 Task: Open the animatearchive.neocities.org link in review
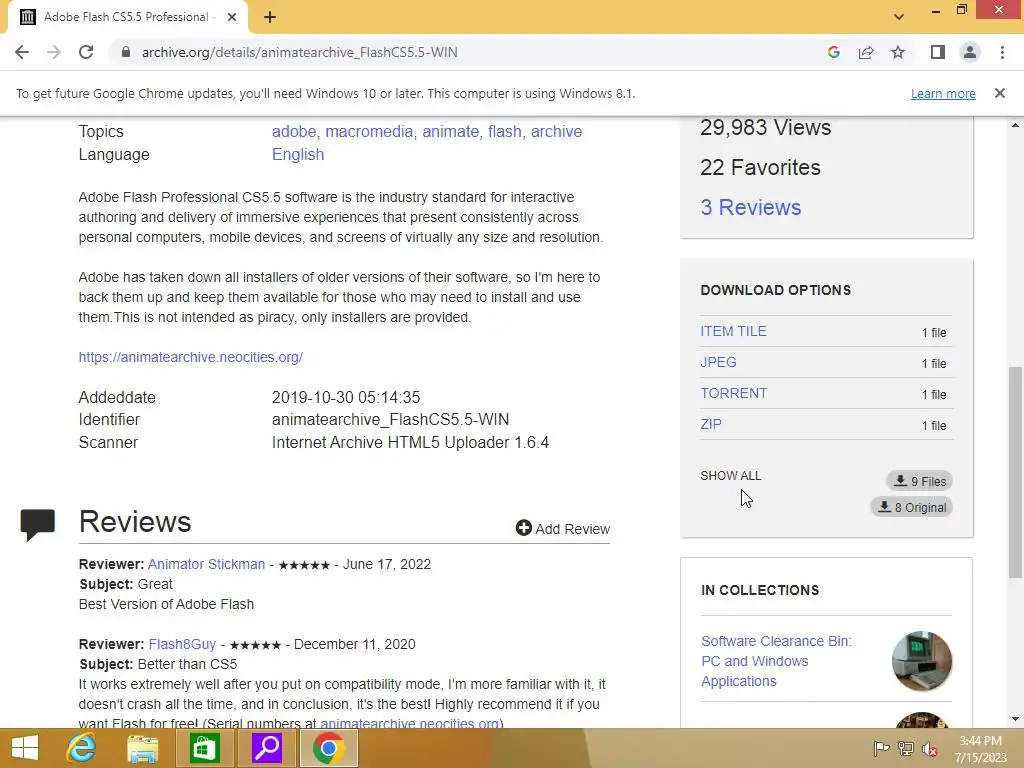pos(411,723)
